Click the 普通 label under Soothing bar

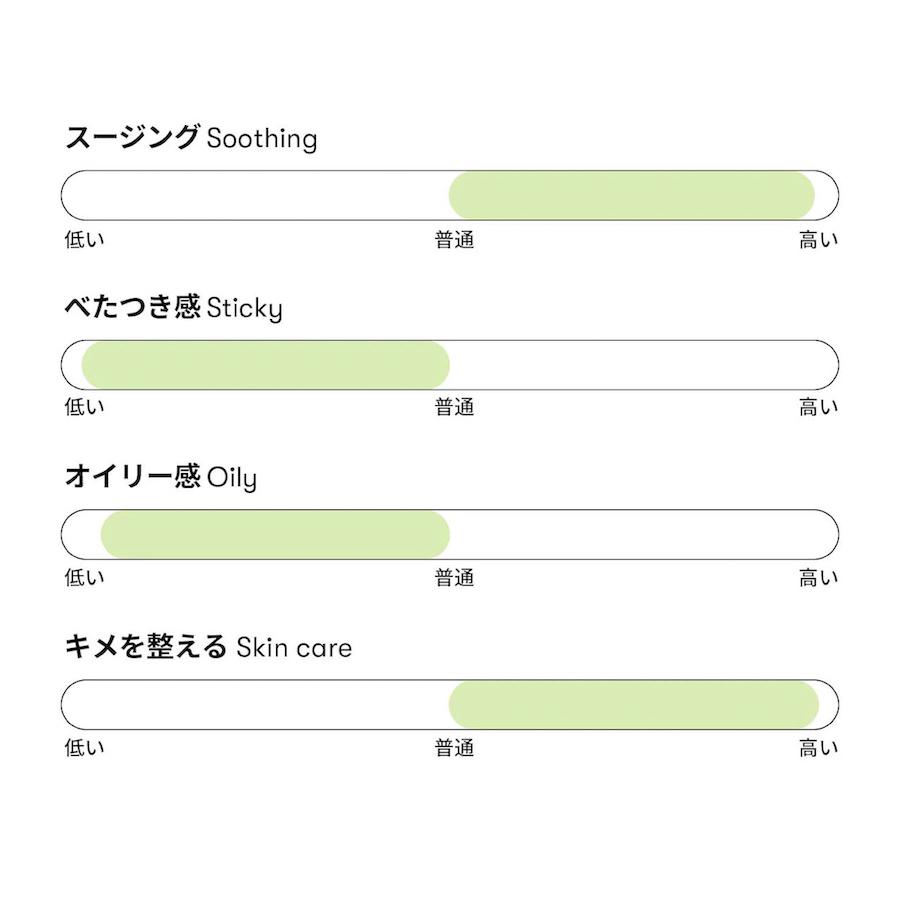point(455,239)
